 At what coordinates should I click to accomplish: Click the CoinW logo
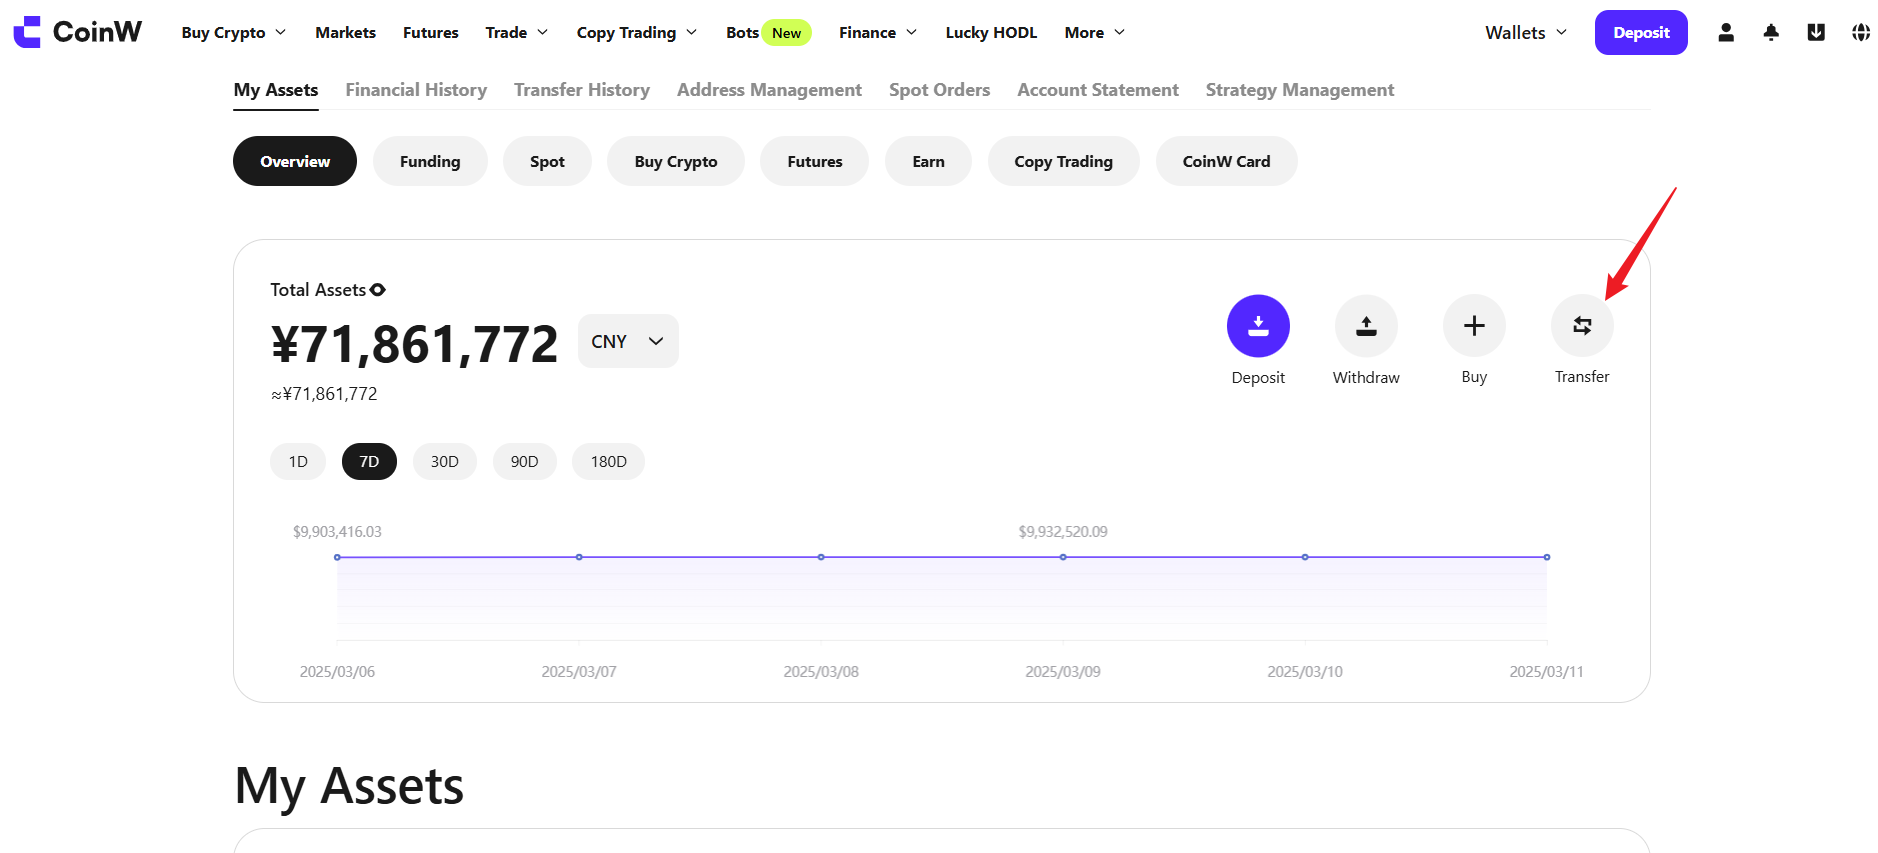click(x=77, y=32)
